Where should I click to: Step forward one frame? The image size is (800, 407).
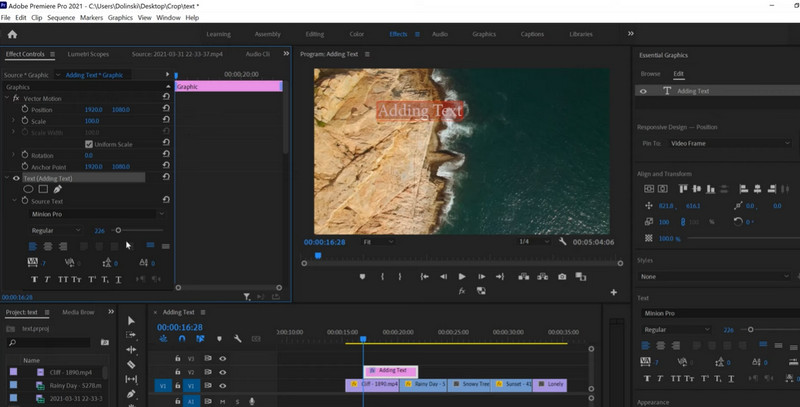(x=481, y=276)
